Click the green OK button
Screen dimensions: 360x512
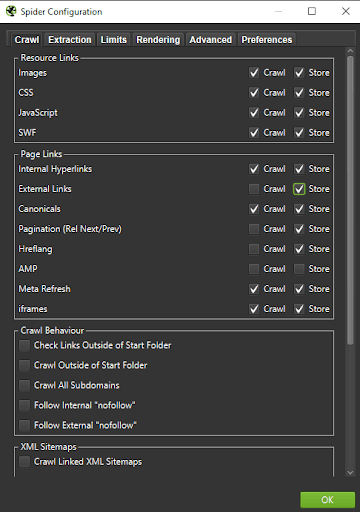(x=327, y=500)
